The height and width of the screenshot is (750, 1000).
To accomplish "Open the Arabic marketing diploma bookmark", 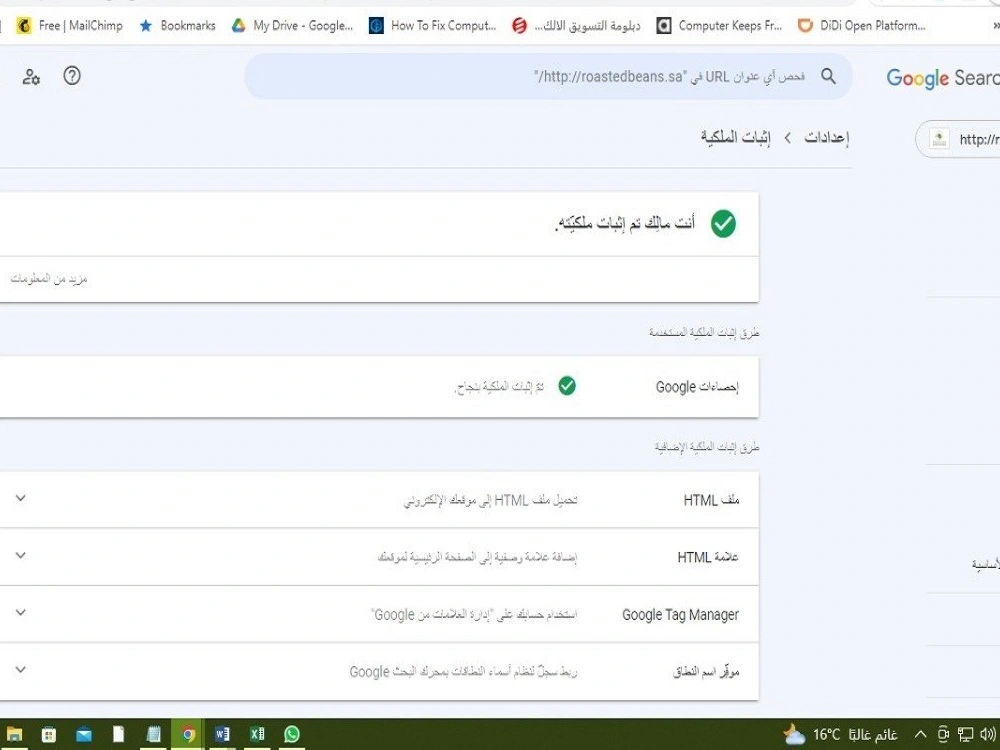I will click(x=577, y=26).
